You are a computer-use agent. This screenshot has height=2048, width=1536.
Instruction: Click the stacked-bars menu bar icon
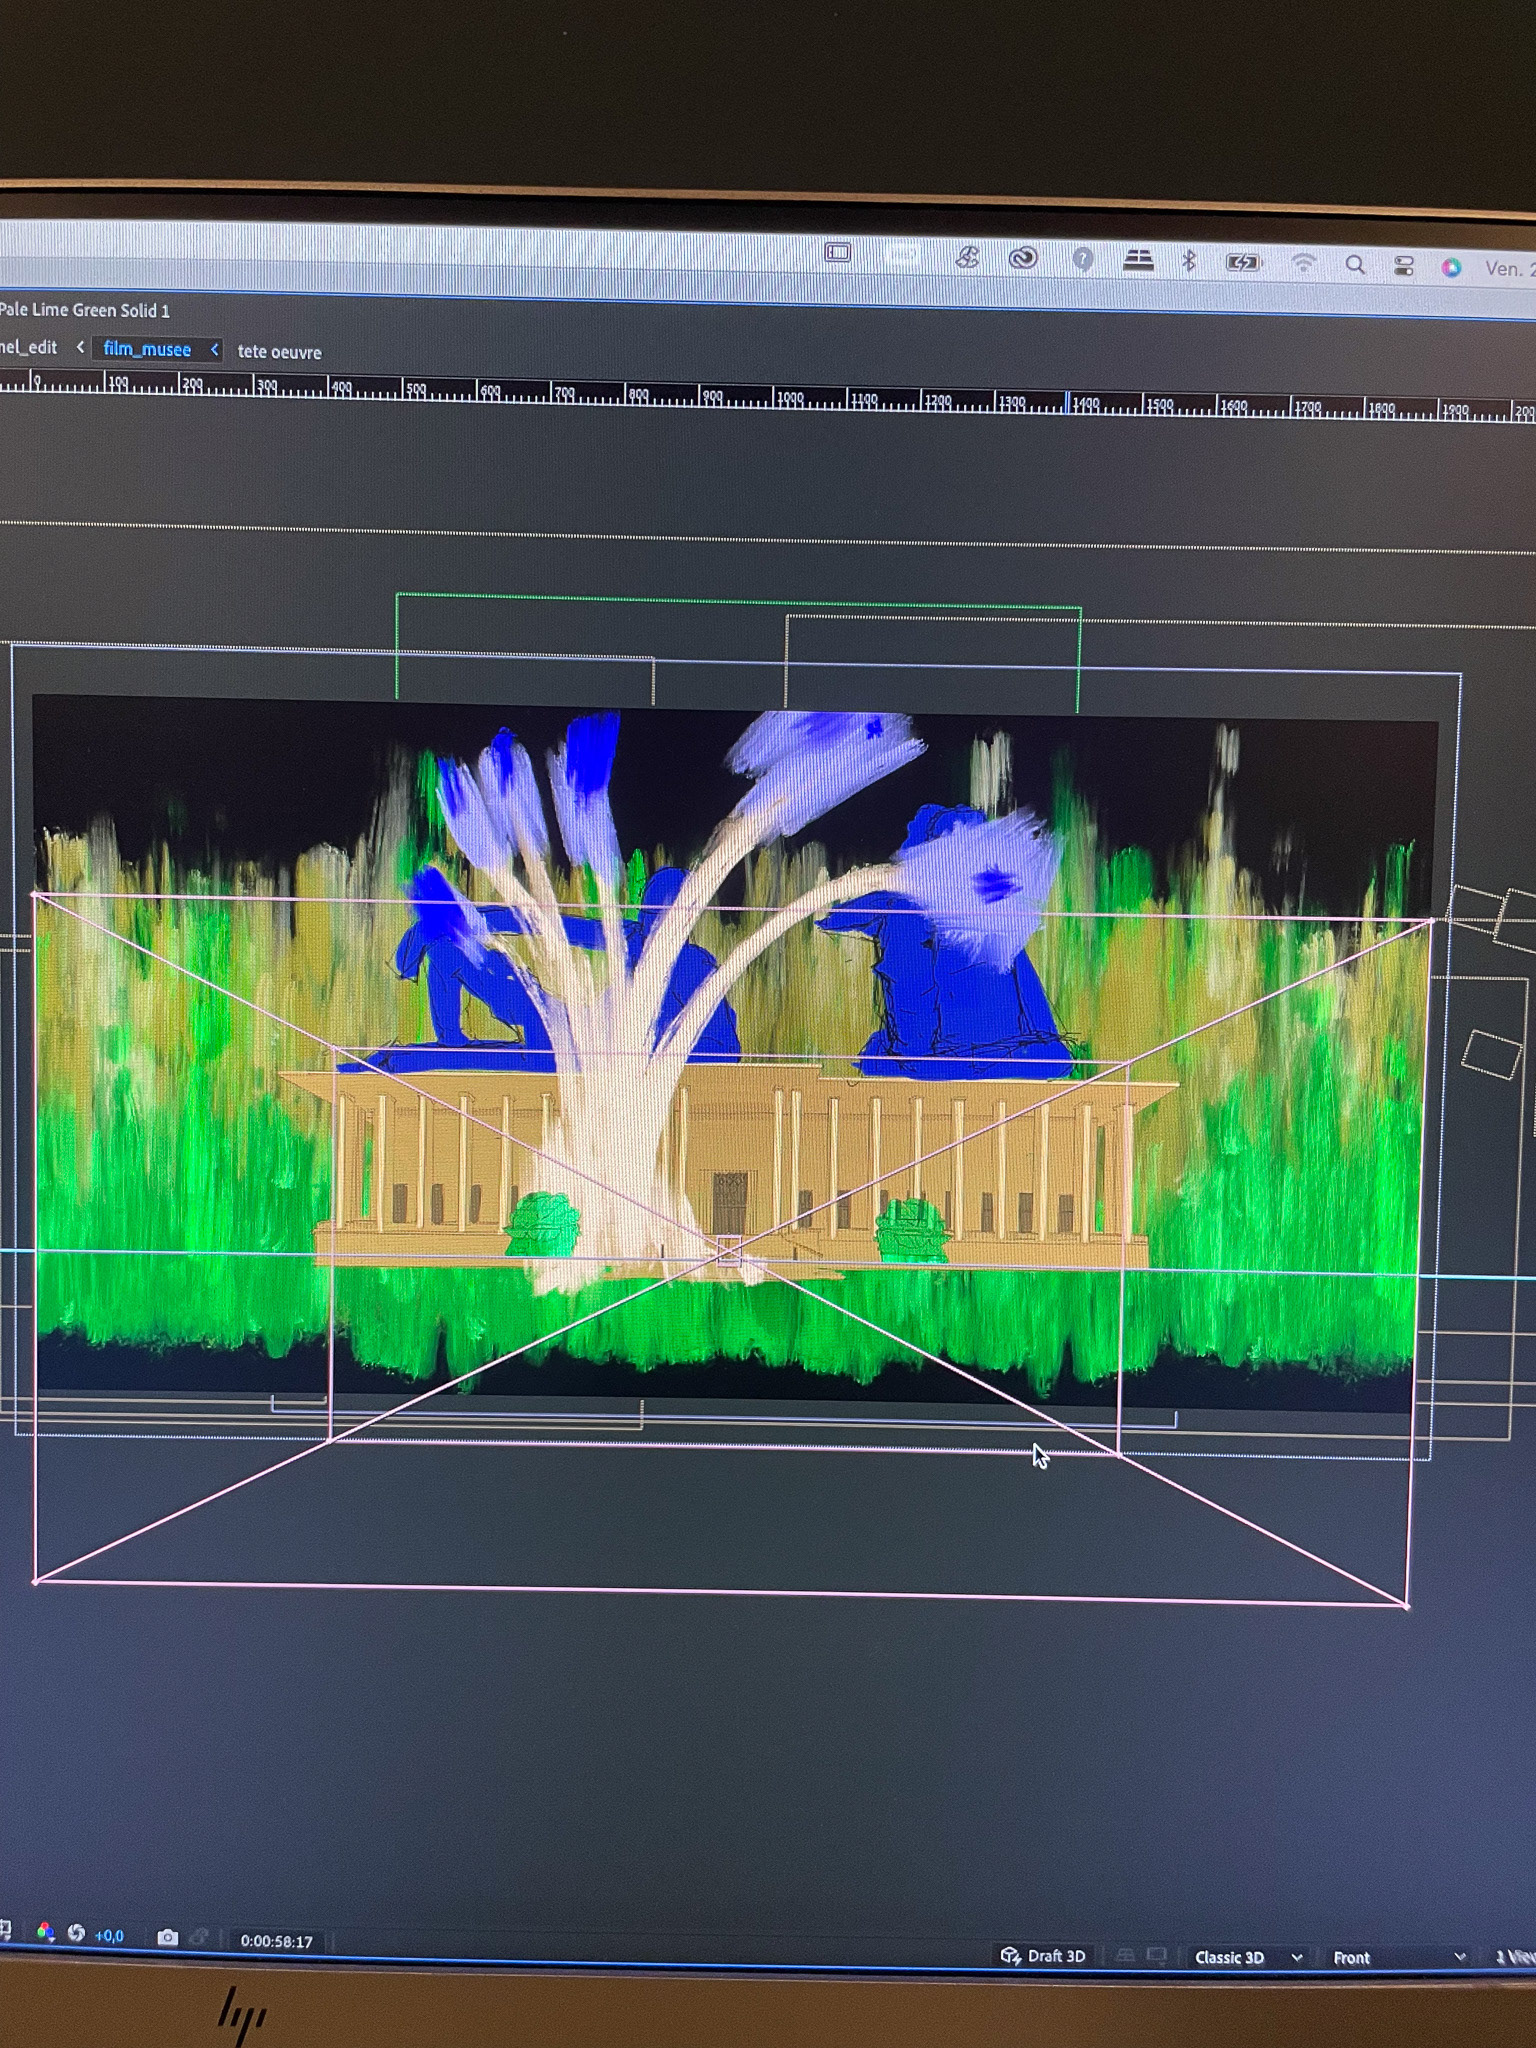(1138, 261)
